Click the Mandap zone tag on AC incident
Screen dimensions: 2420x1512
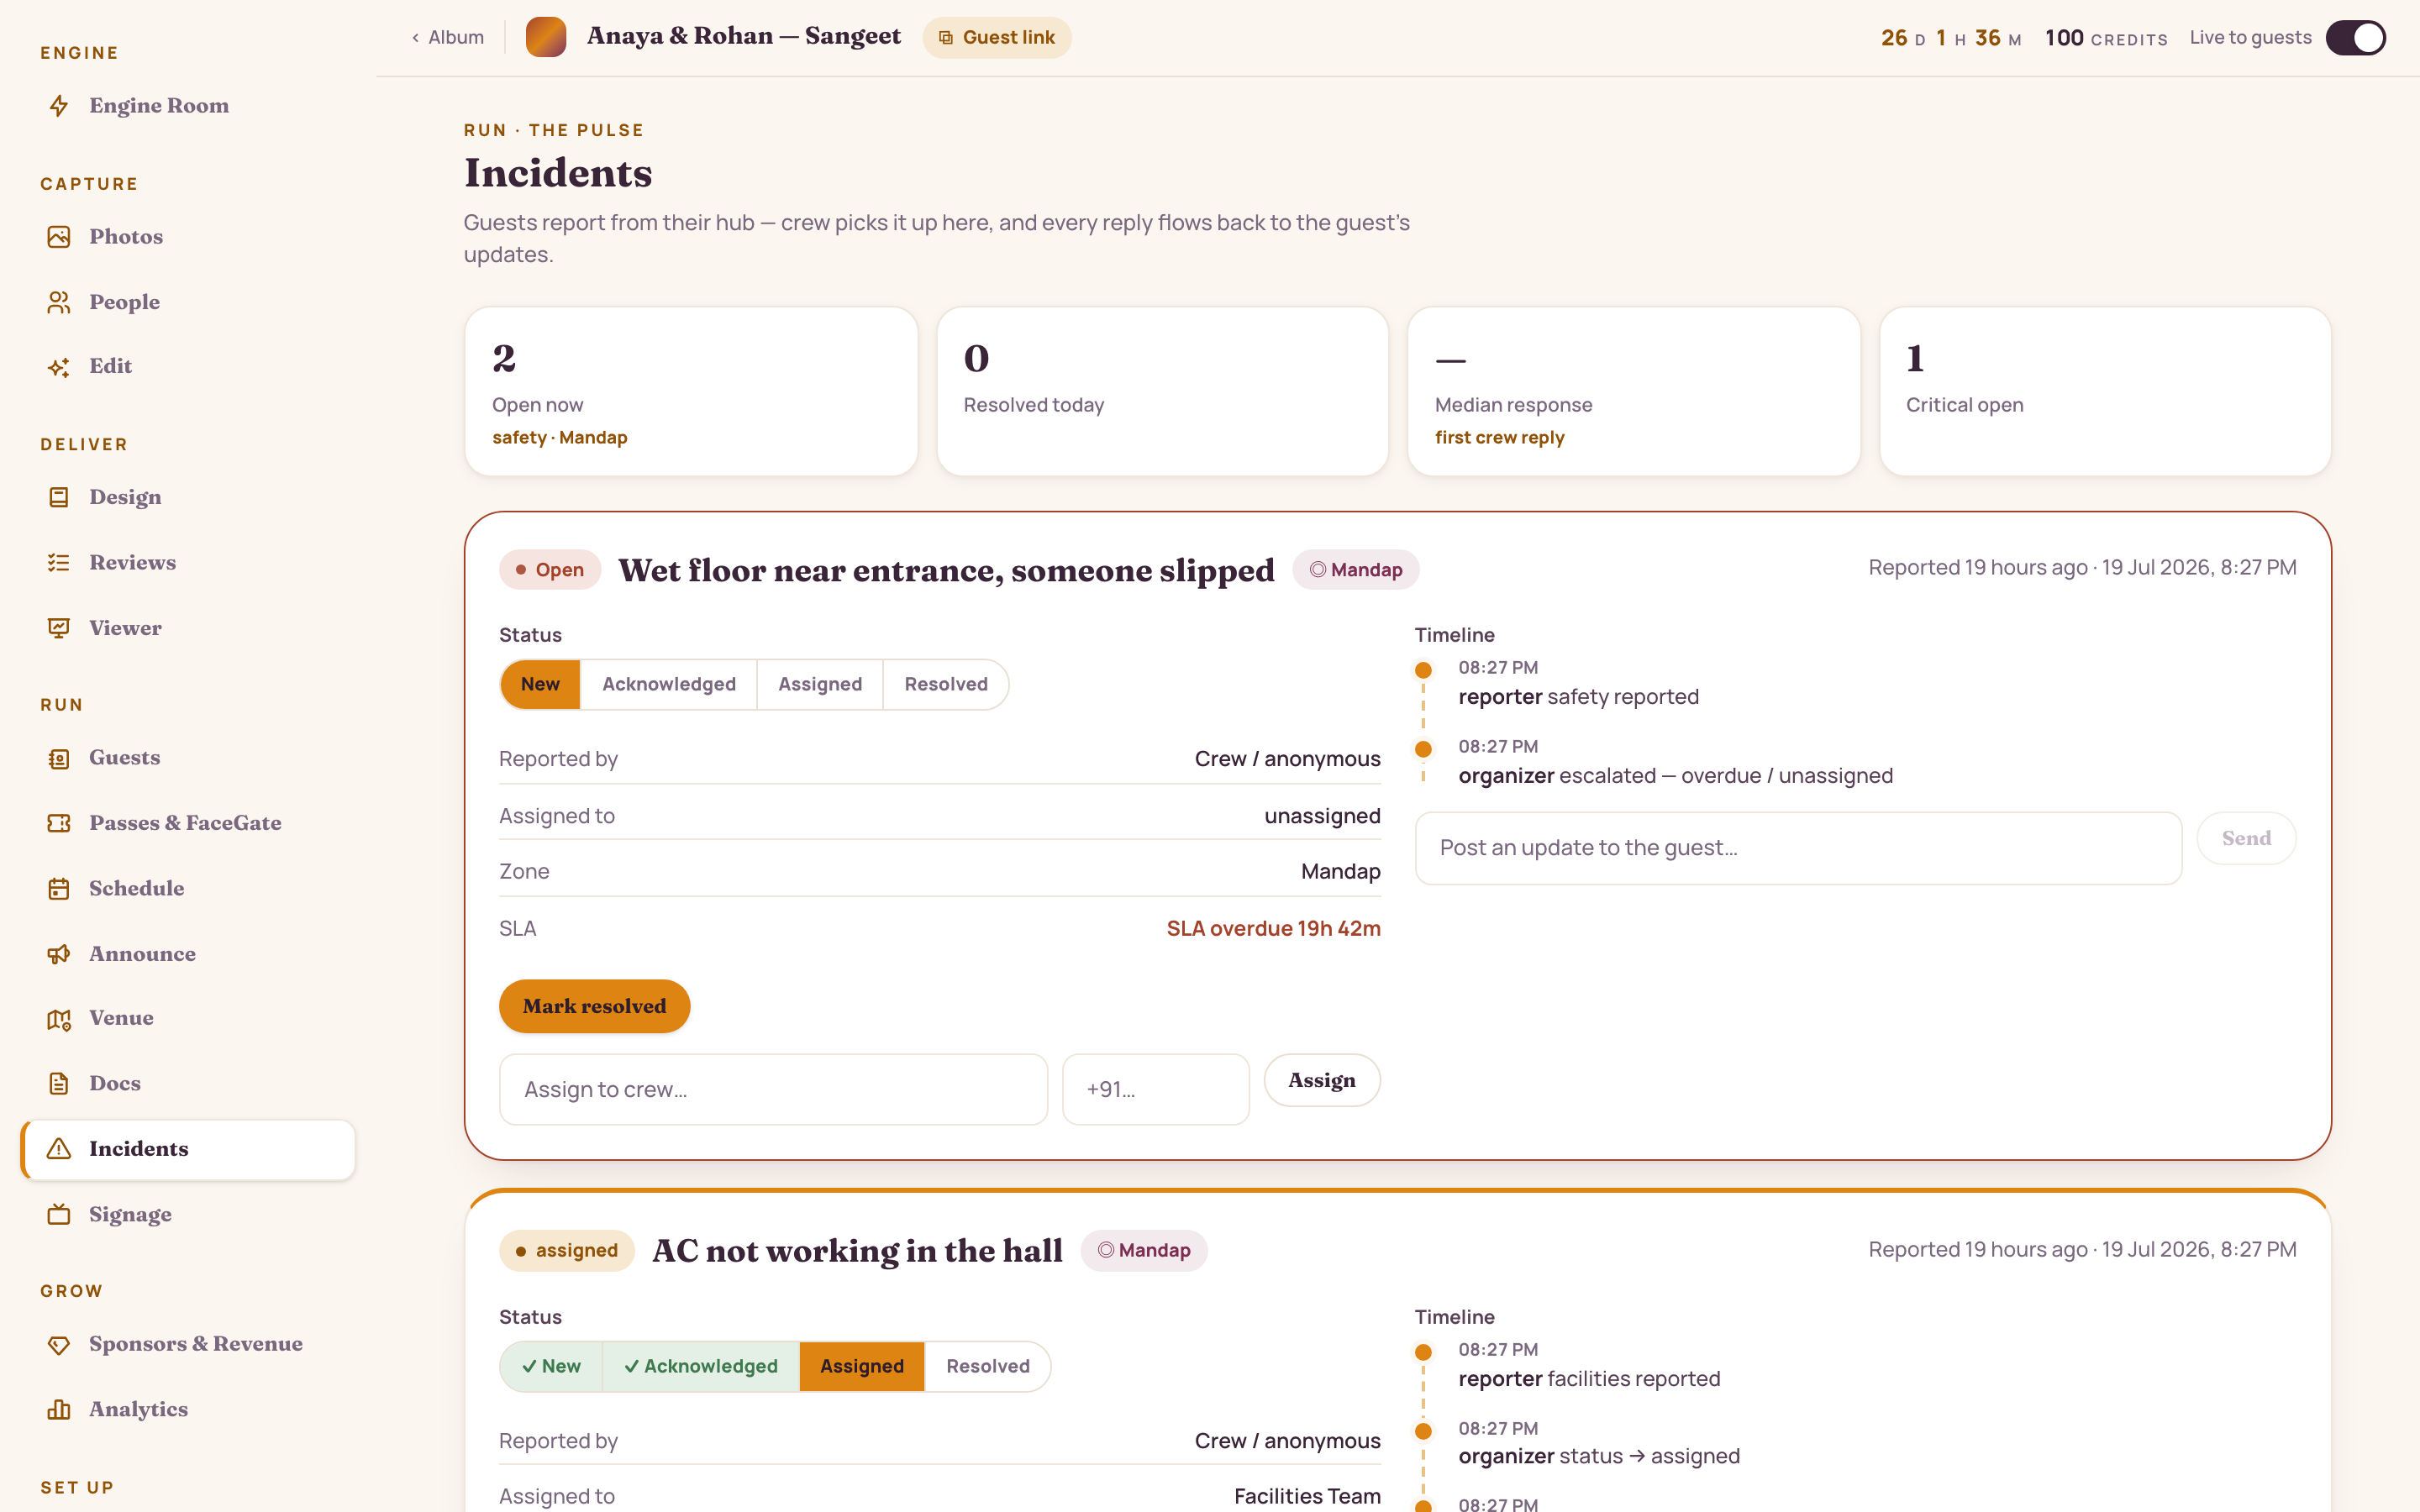pos(1144,1250)
